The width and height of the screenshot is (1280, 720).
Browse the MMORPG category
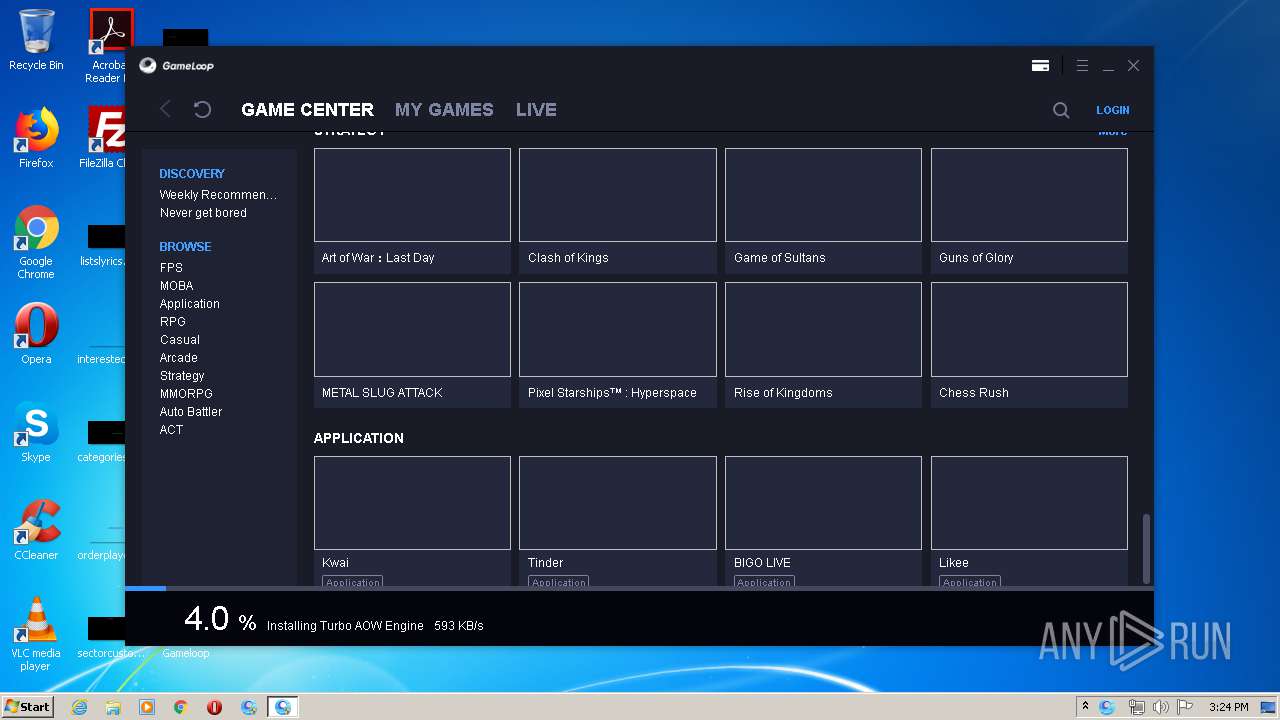(x=186, y=394)
